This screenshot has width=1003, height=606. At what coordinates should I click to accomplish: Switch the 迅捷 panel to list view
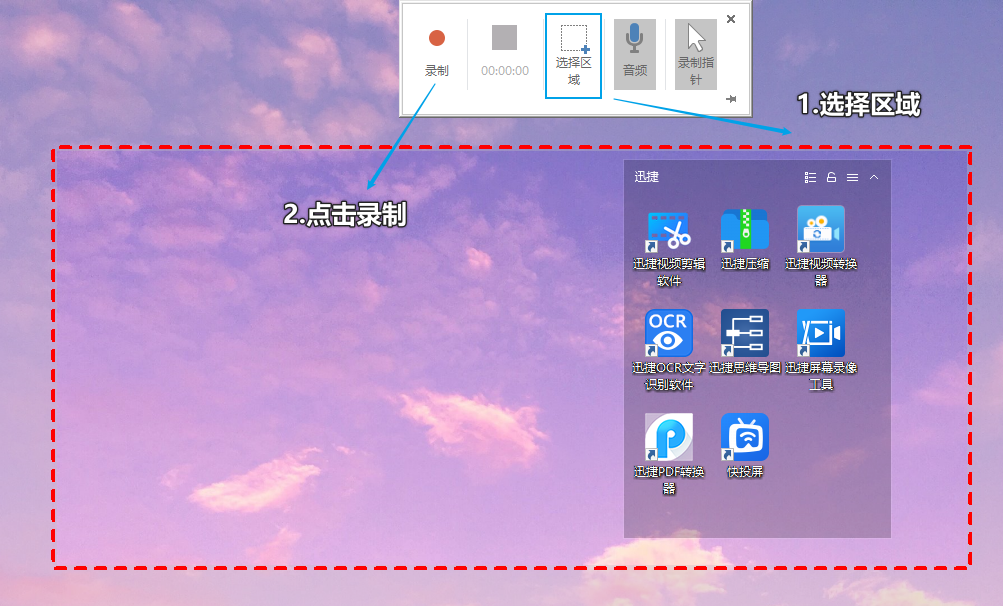click(811, 177)
